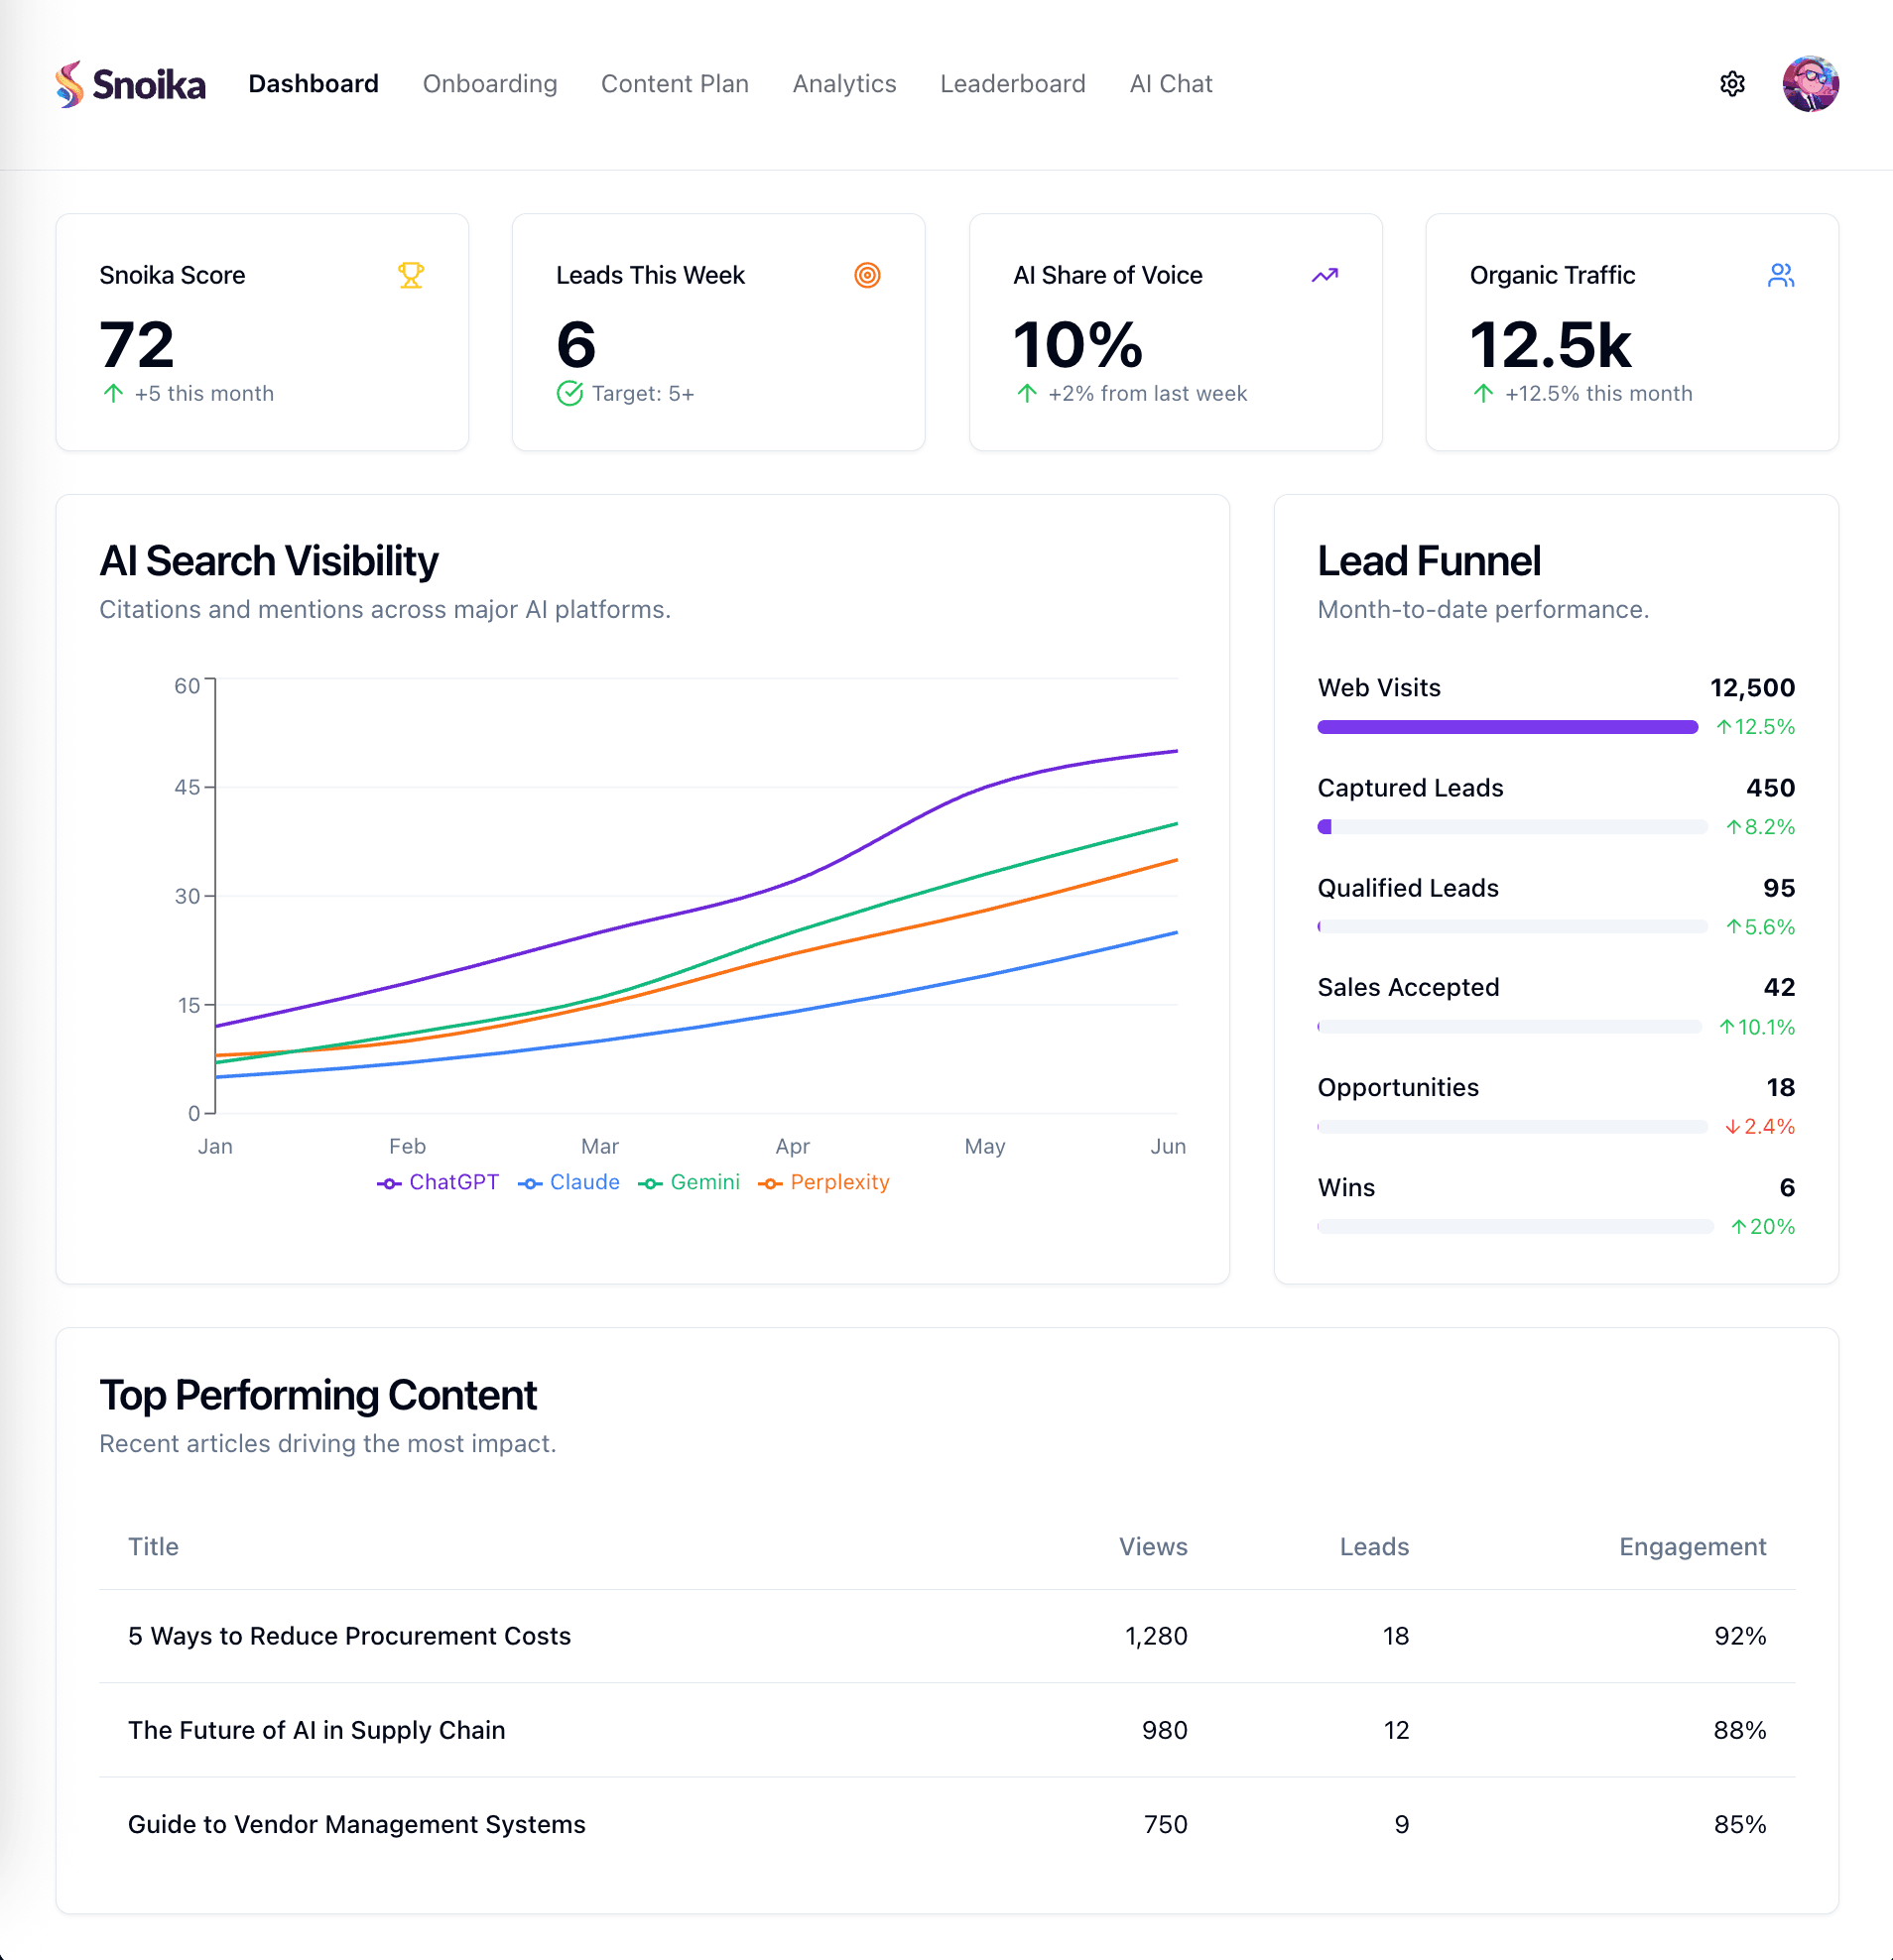Viewport: 1893px width, 1960px height.
Task: Open article 5 Ways to Reduce Procurement Costs
Action: coord(349,1636)
